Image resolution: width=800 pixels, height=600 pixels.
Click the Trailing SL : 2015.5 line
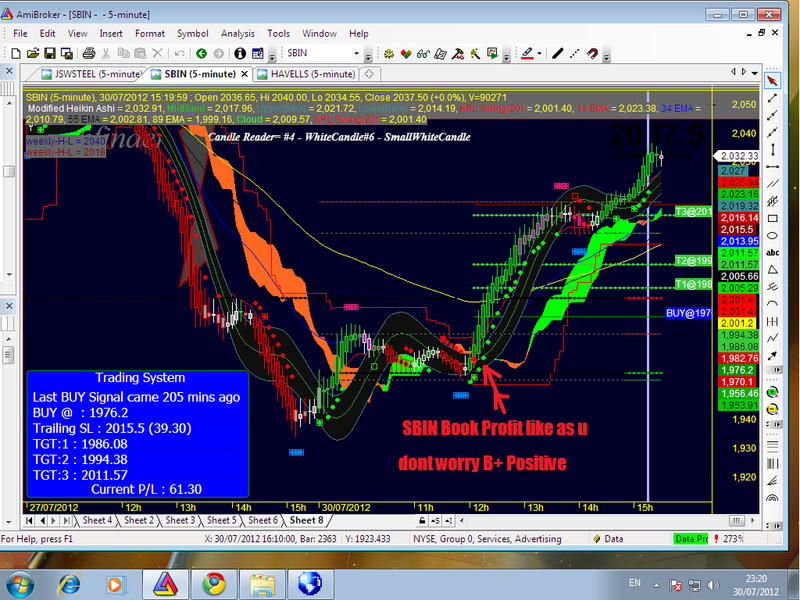coord(112,428)
